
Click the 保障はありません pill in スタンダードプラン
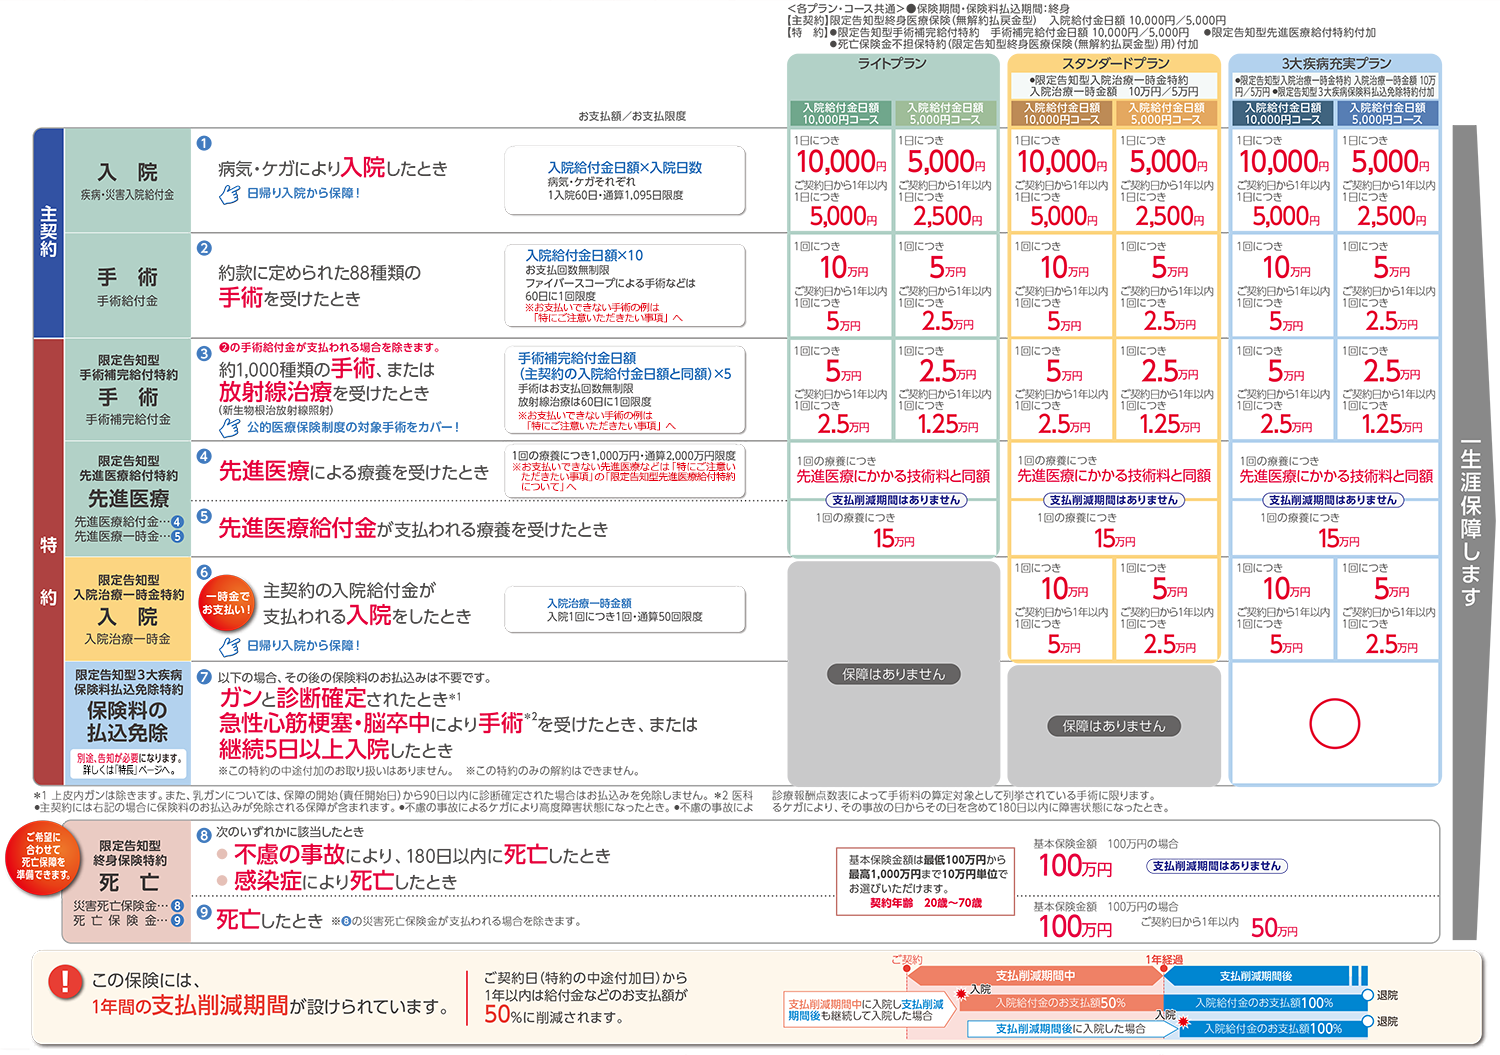point(1114,726)
